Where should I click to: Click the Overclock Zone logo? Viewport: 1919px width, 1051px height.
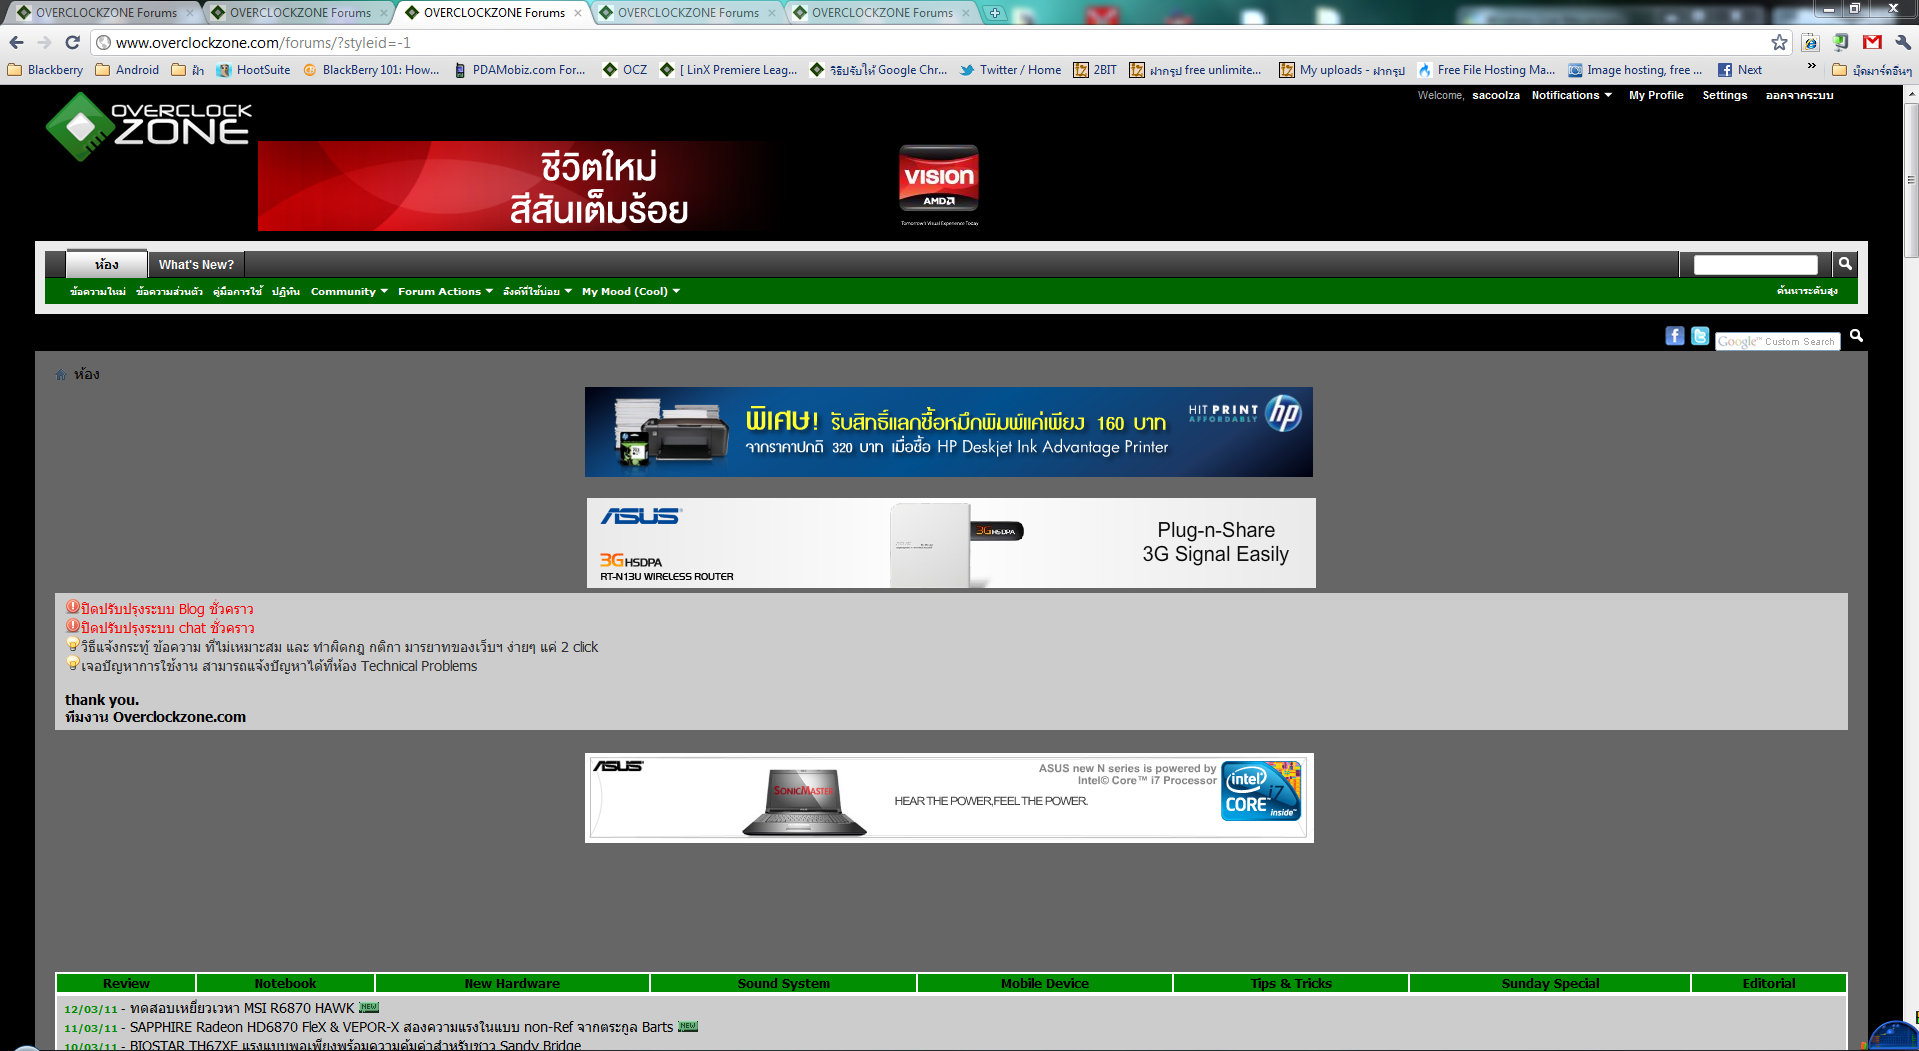[x=149, y=126]
